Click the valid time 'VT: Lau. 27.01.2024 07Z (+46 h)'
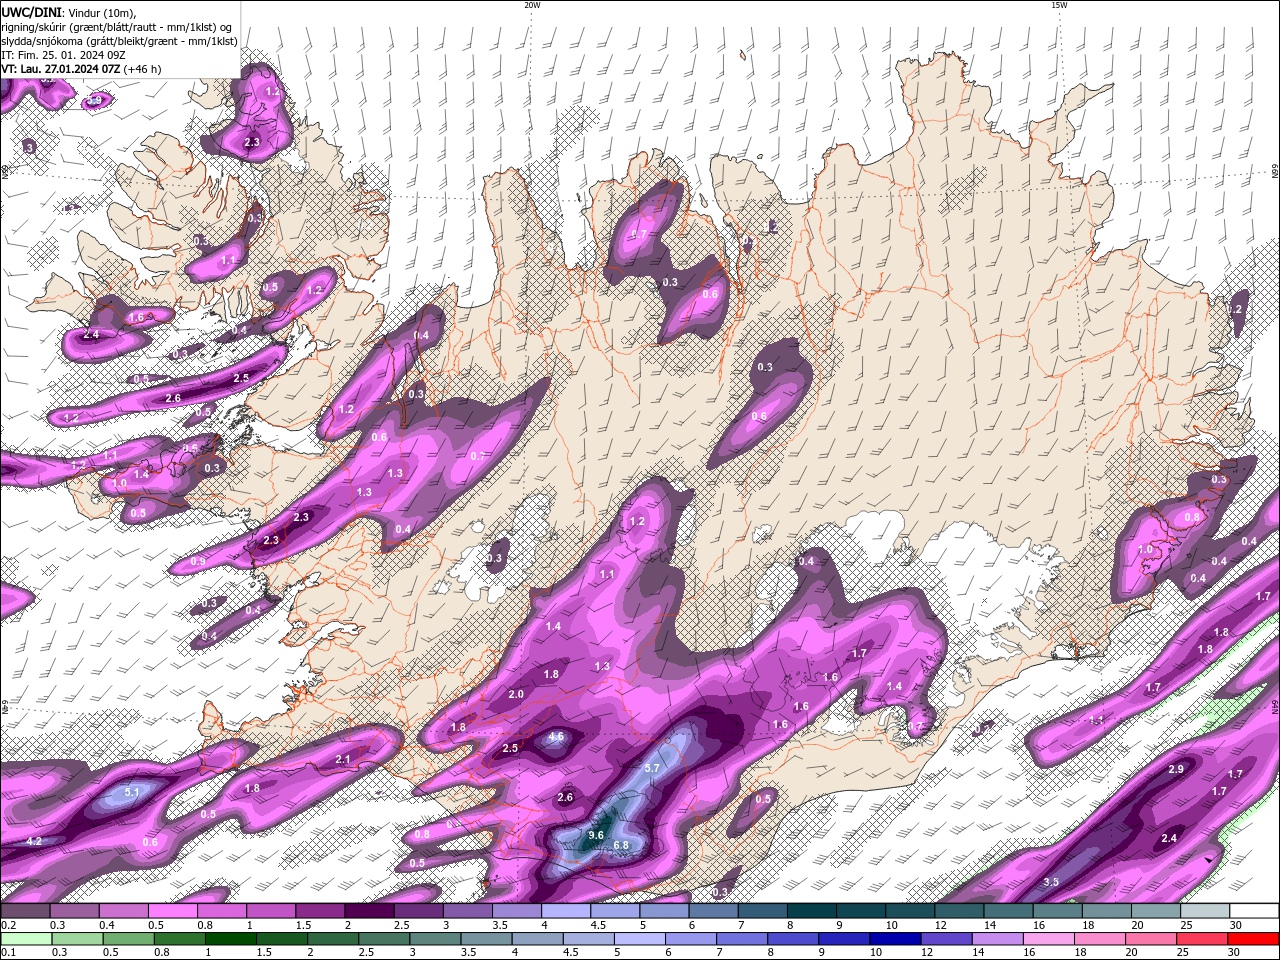The height and width of the screenshot is (960, 1280). click(81, 69)
